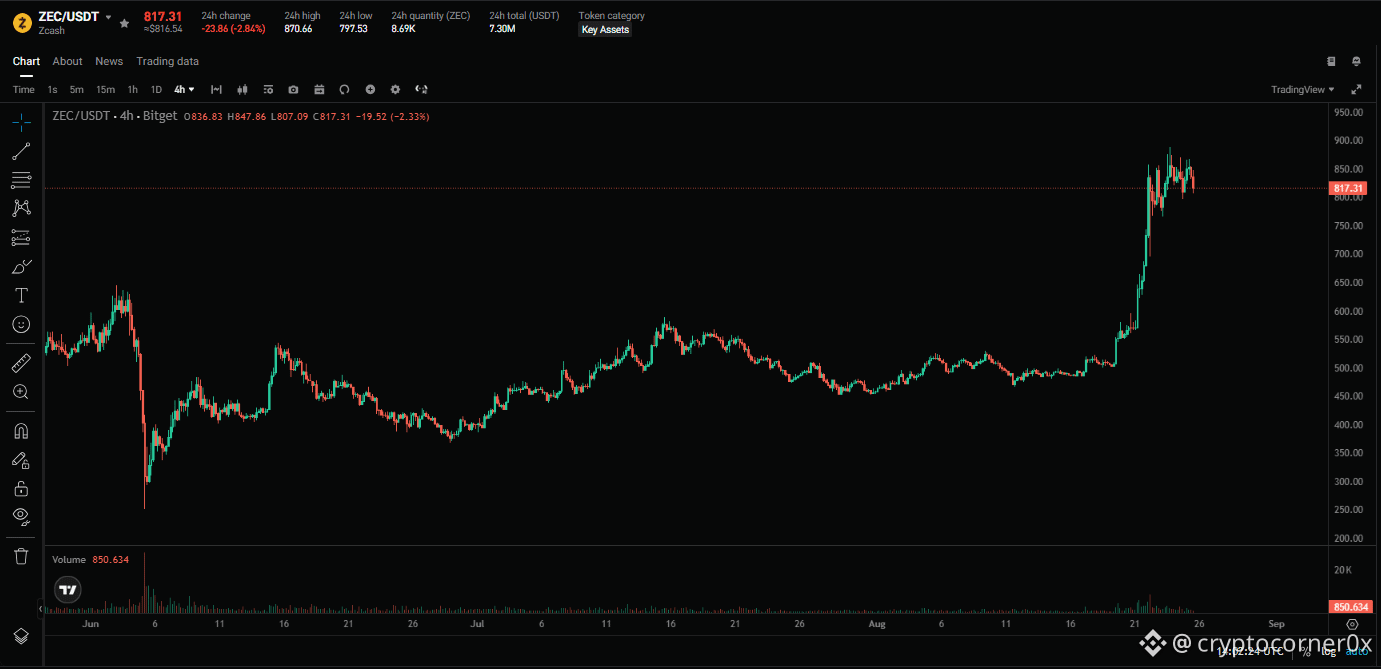
Task: Click the Zcash coin logo
Action: (21, 22)
